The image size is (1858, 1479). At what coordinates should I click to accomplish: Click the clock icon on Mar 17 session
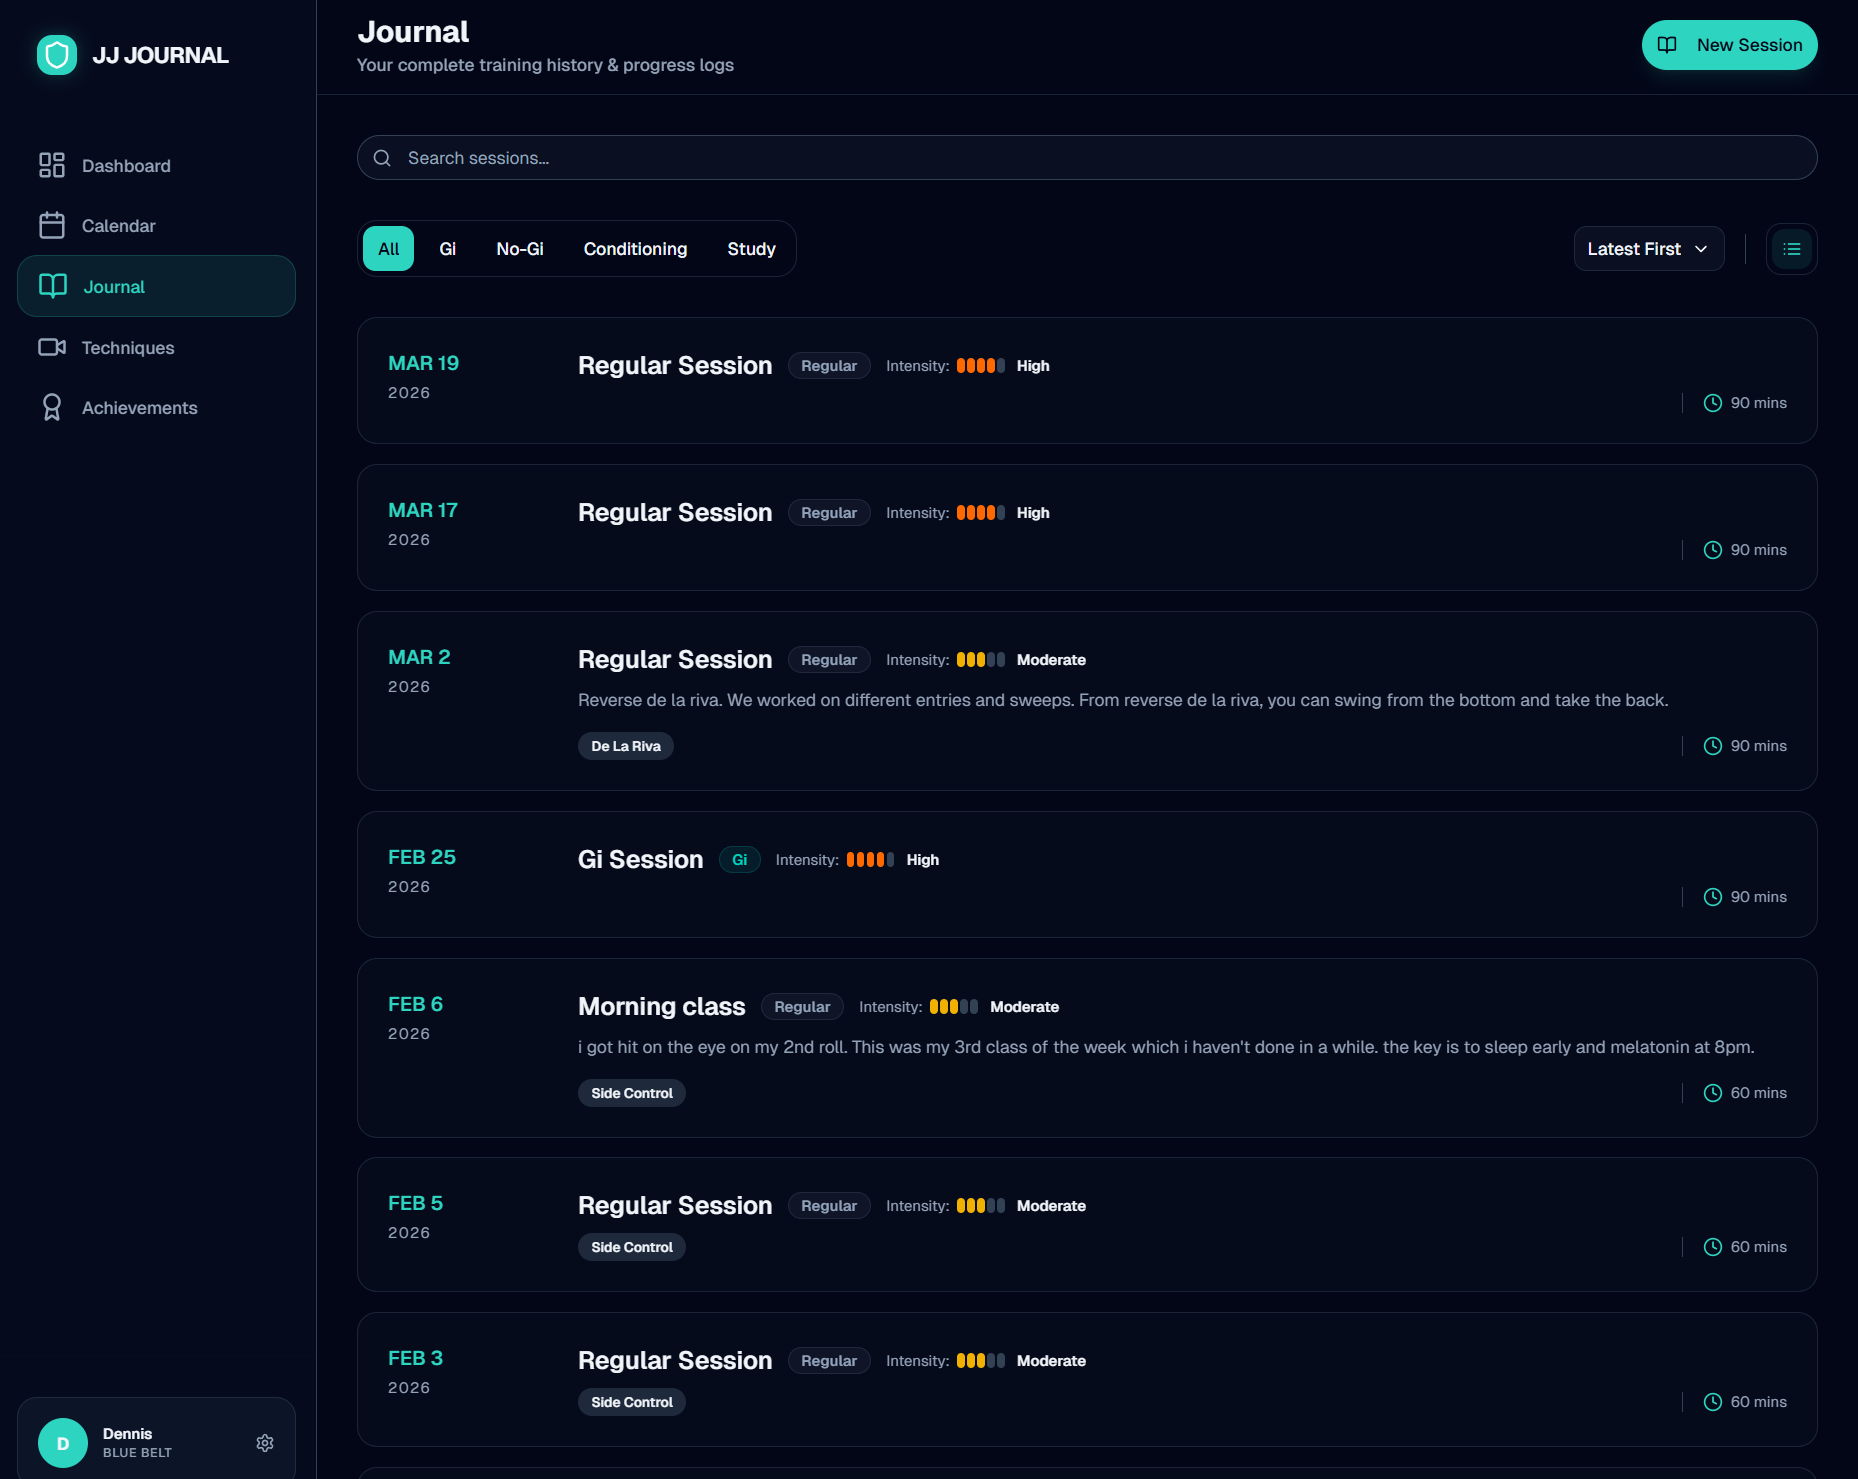coord(1713,550)
